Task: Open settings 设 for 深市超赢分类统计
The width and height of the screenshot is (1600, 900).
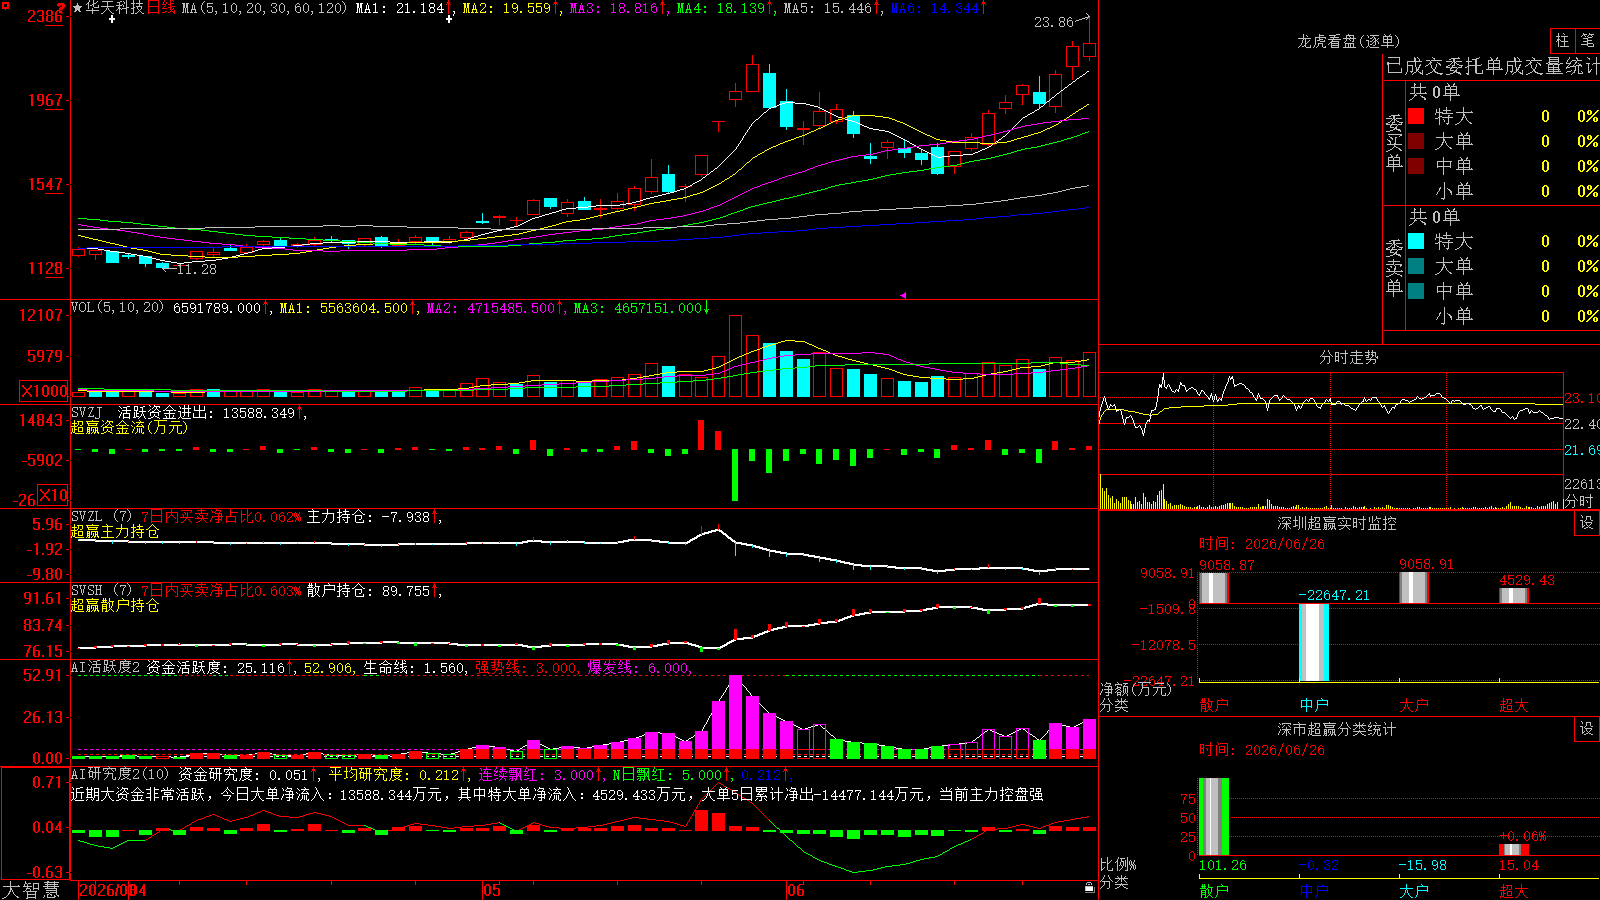Action: 1587,729
